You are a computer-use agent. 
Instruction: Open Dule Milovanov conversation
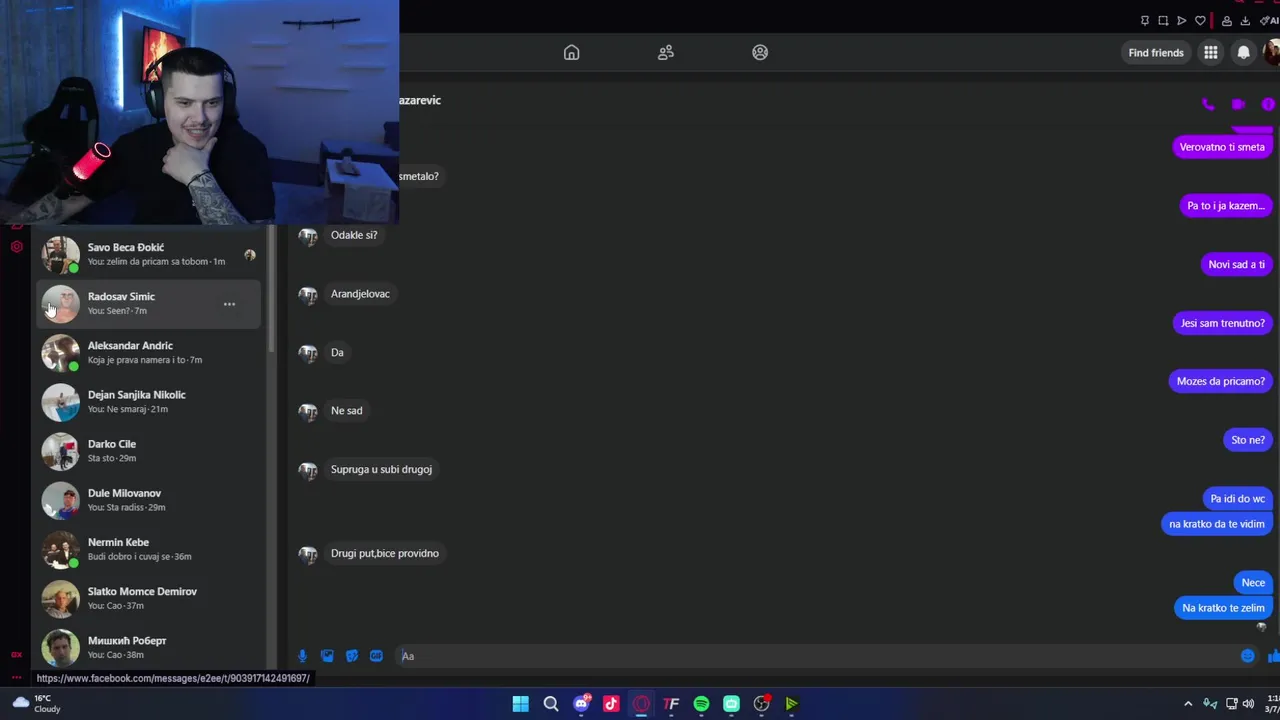(x=149, y=499)
